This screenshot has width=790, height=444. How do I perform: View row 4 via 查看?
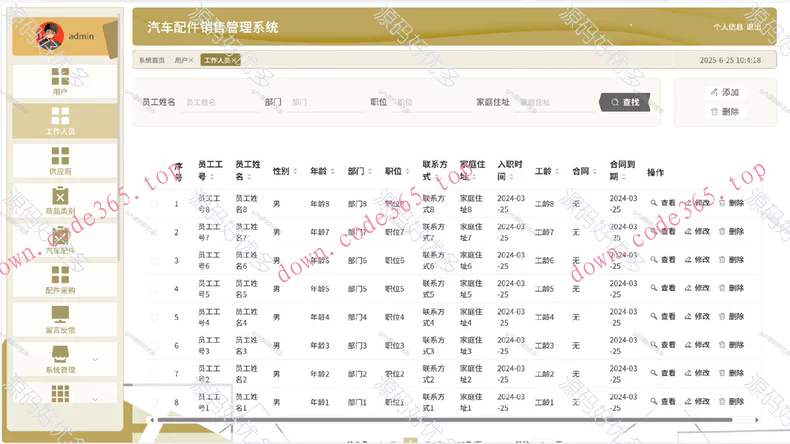(663, 288)
